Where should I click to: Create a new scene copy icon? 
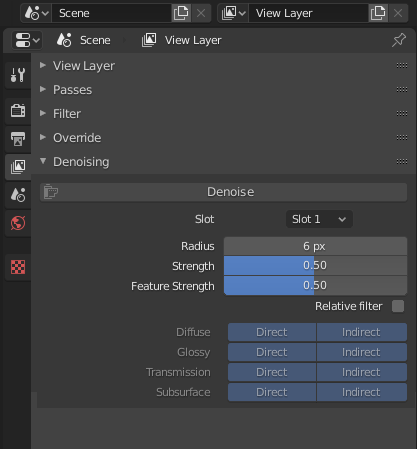tap(181, 13)
